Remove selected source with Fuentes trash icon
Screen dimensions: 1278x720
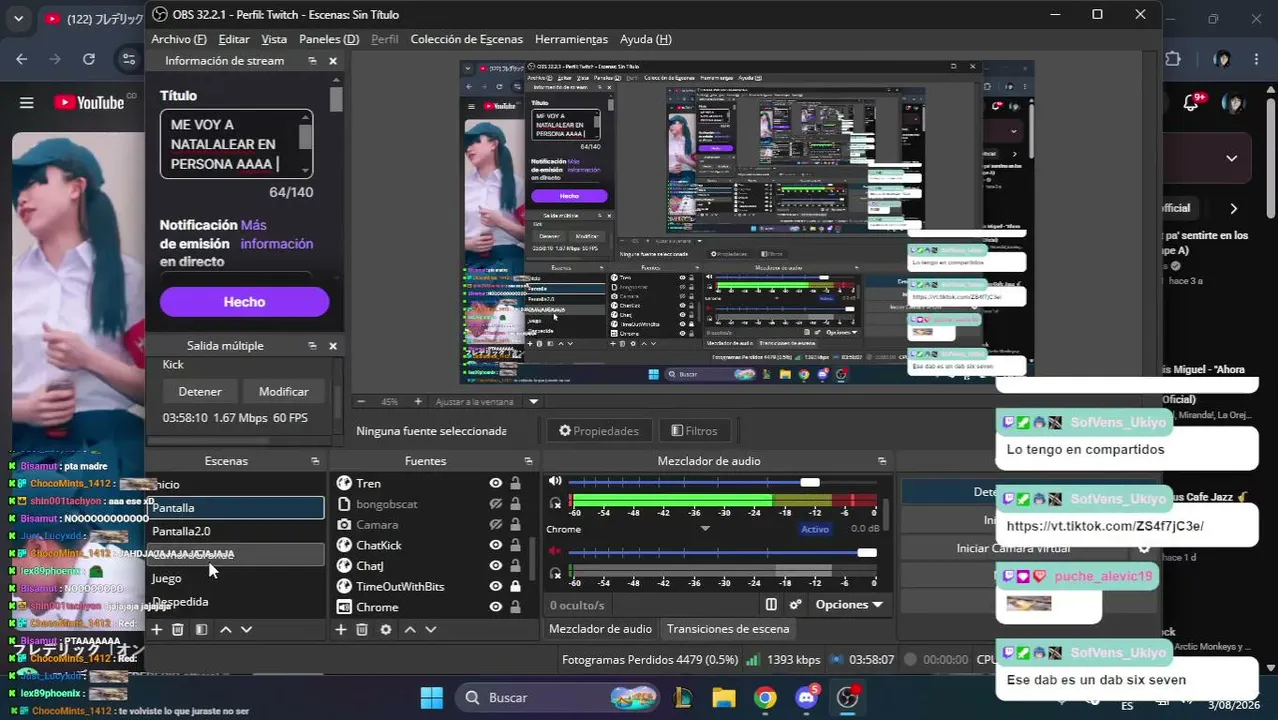click(362, 629)
